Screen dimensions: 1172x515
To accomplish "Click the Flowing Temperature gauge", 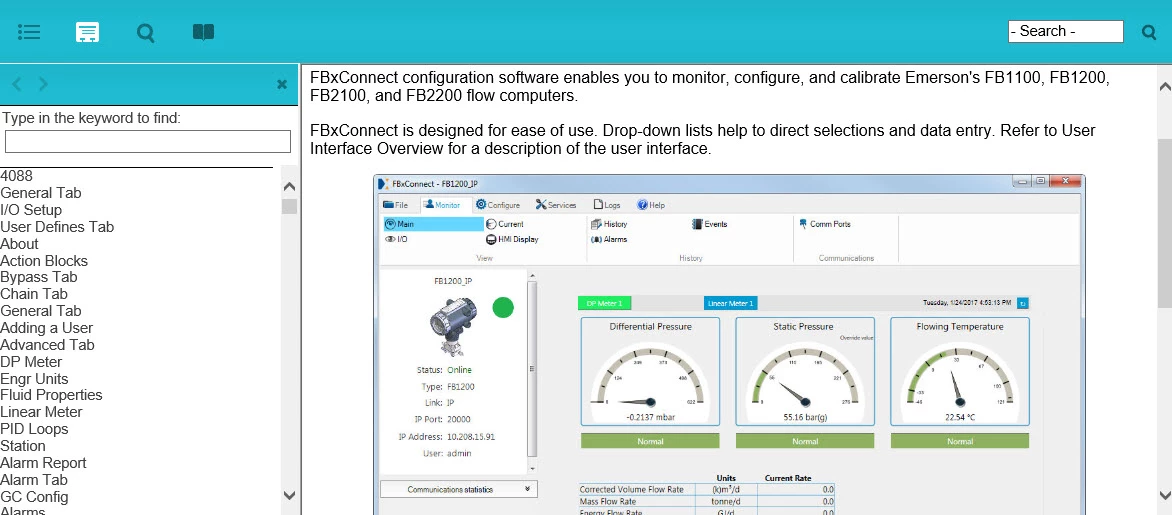I will pyautogui.click(x=960, y=371).
